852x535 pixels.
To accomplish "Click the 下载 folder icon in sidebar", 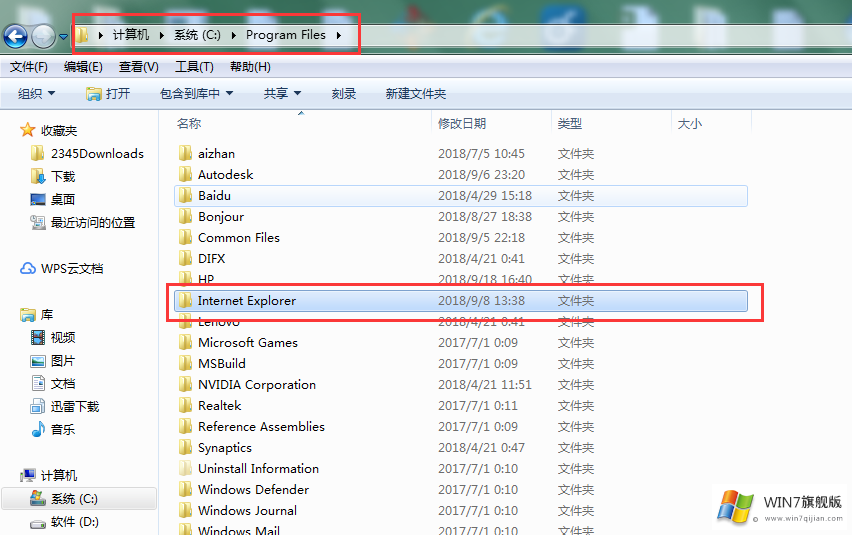I will point(37,176).
